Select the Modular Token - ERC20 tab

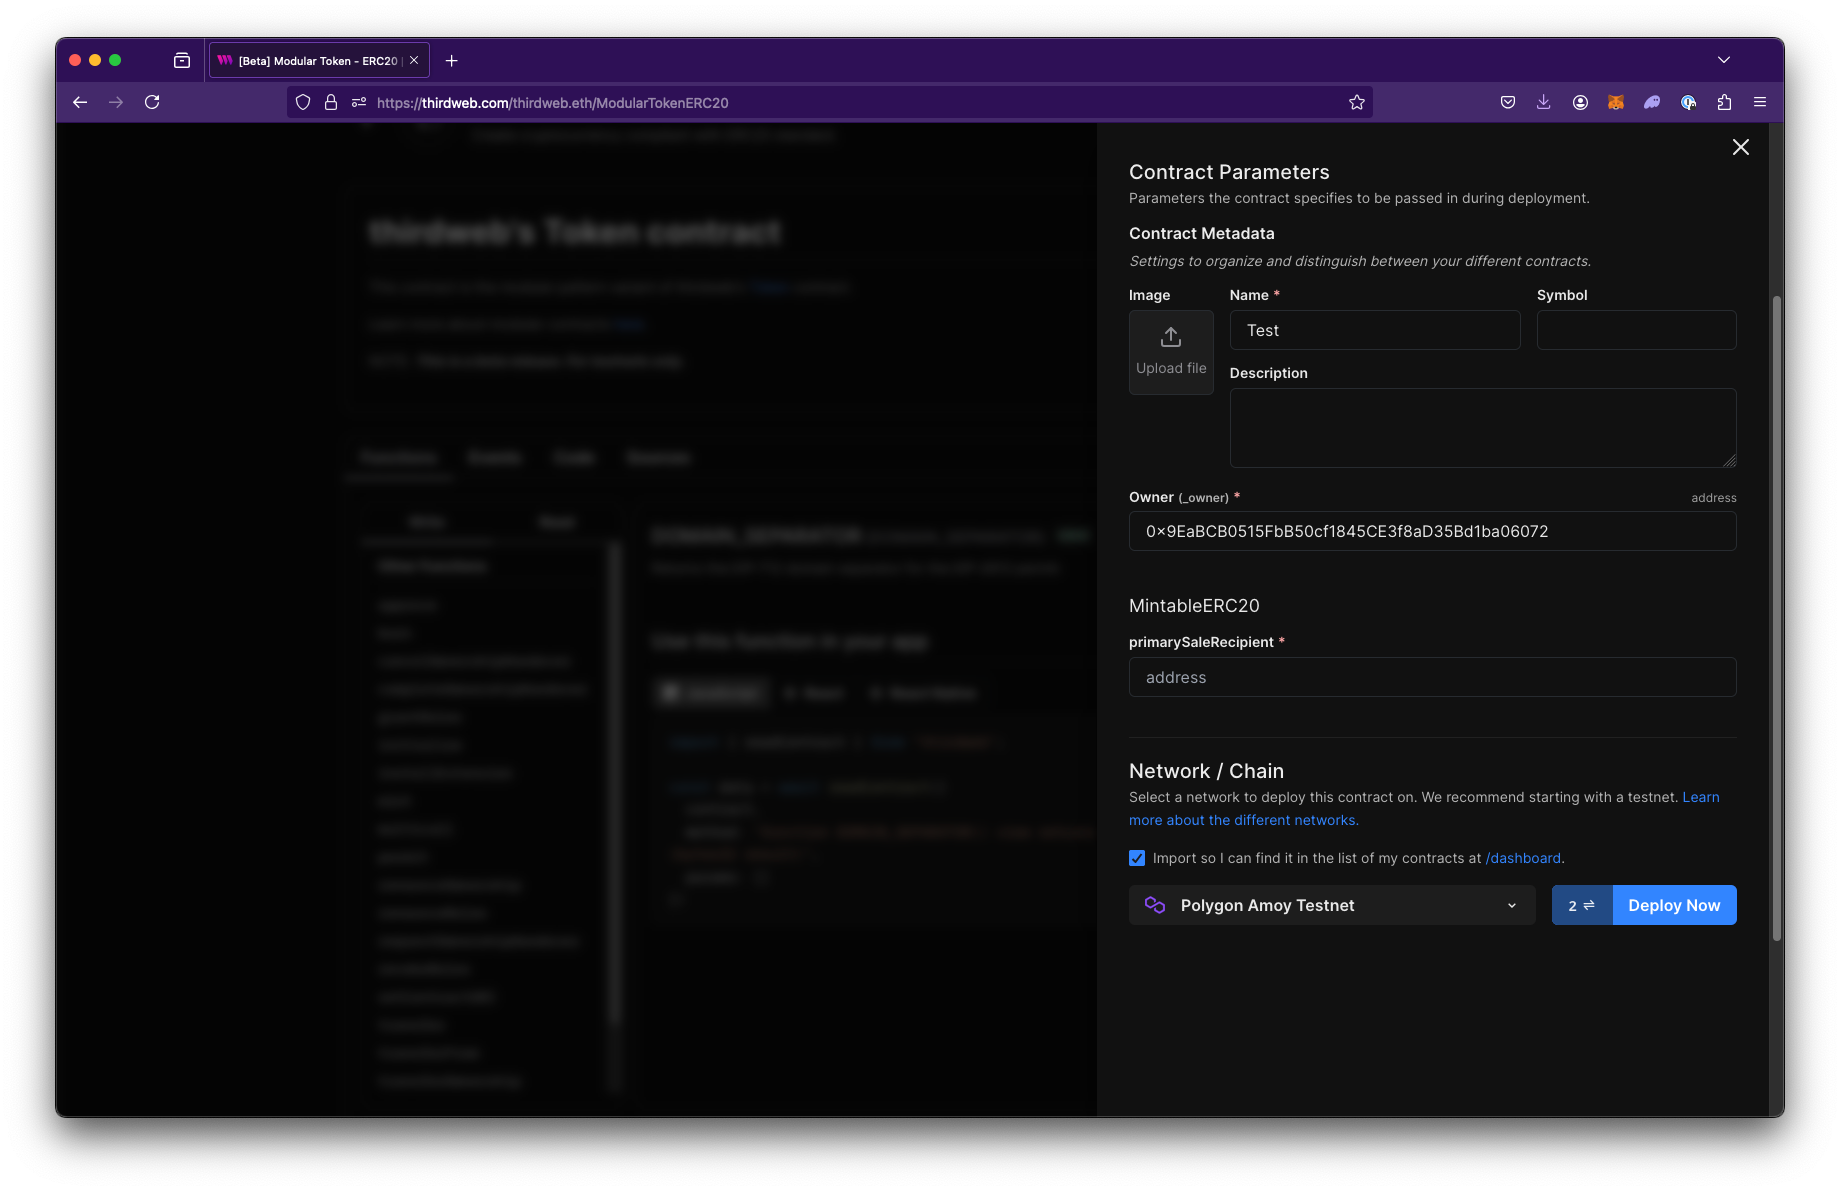coord(318,60)
